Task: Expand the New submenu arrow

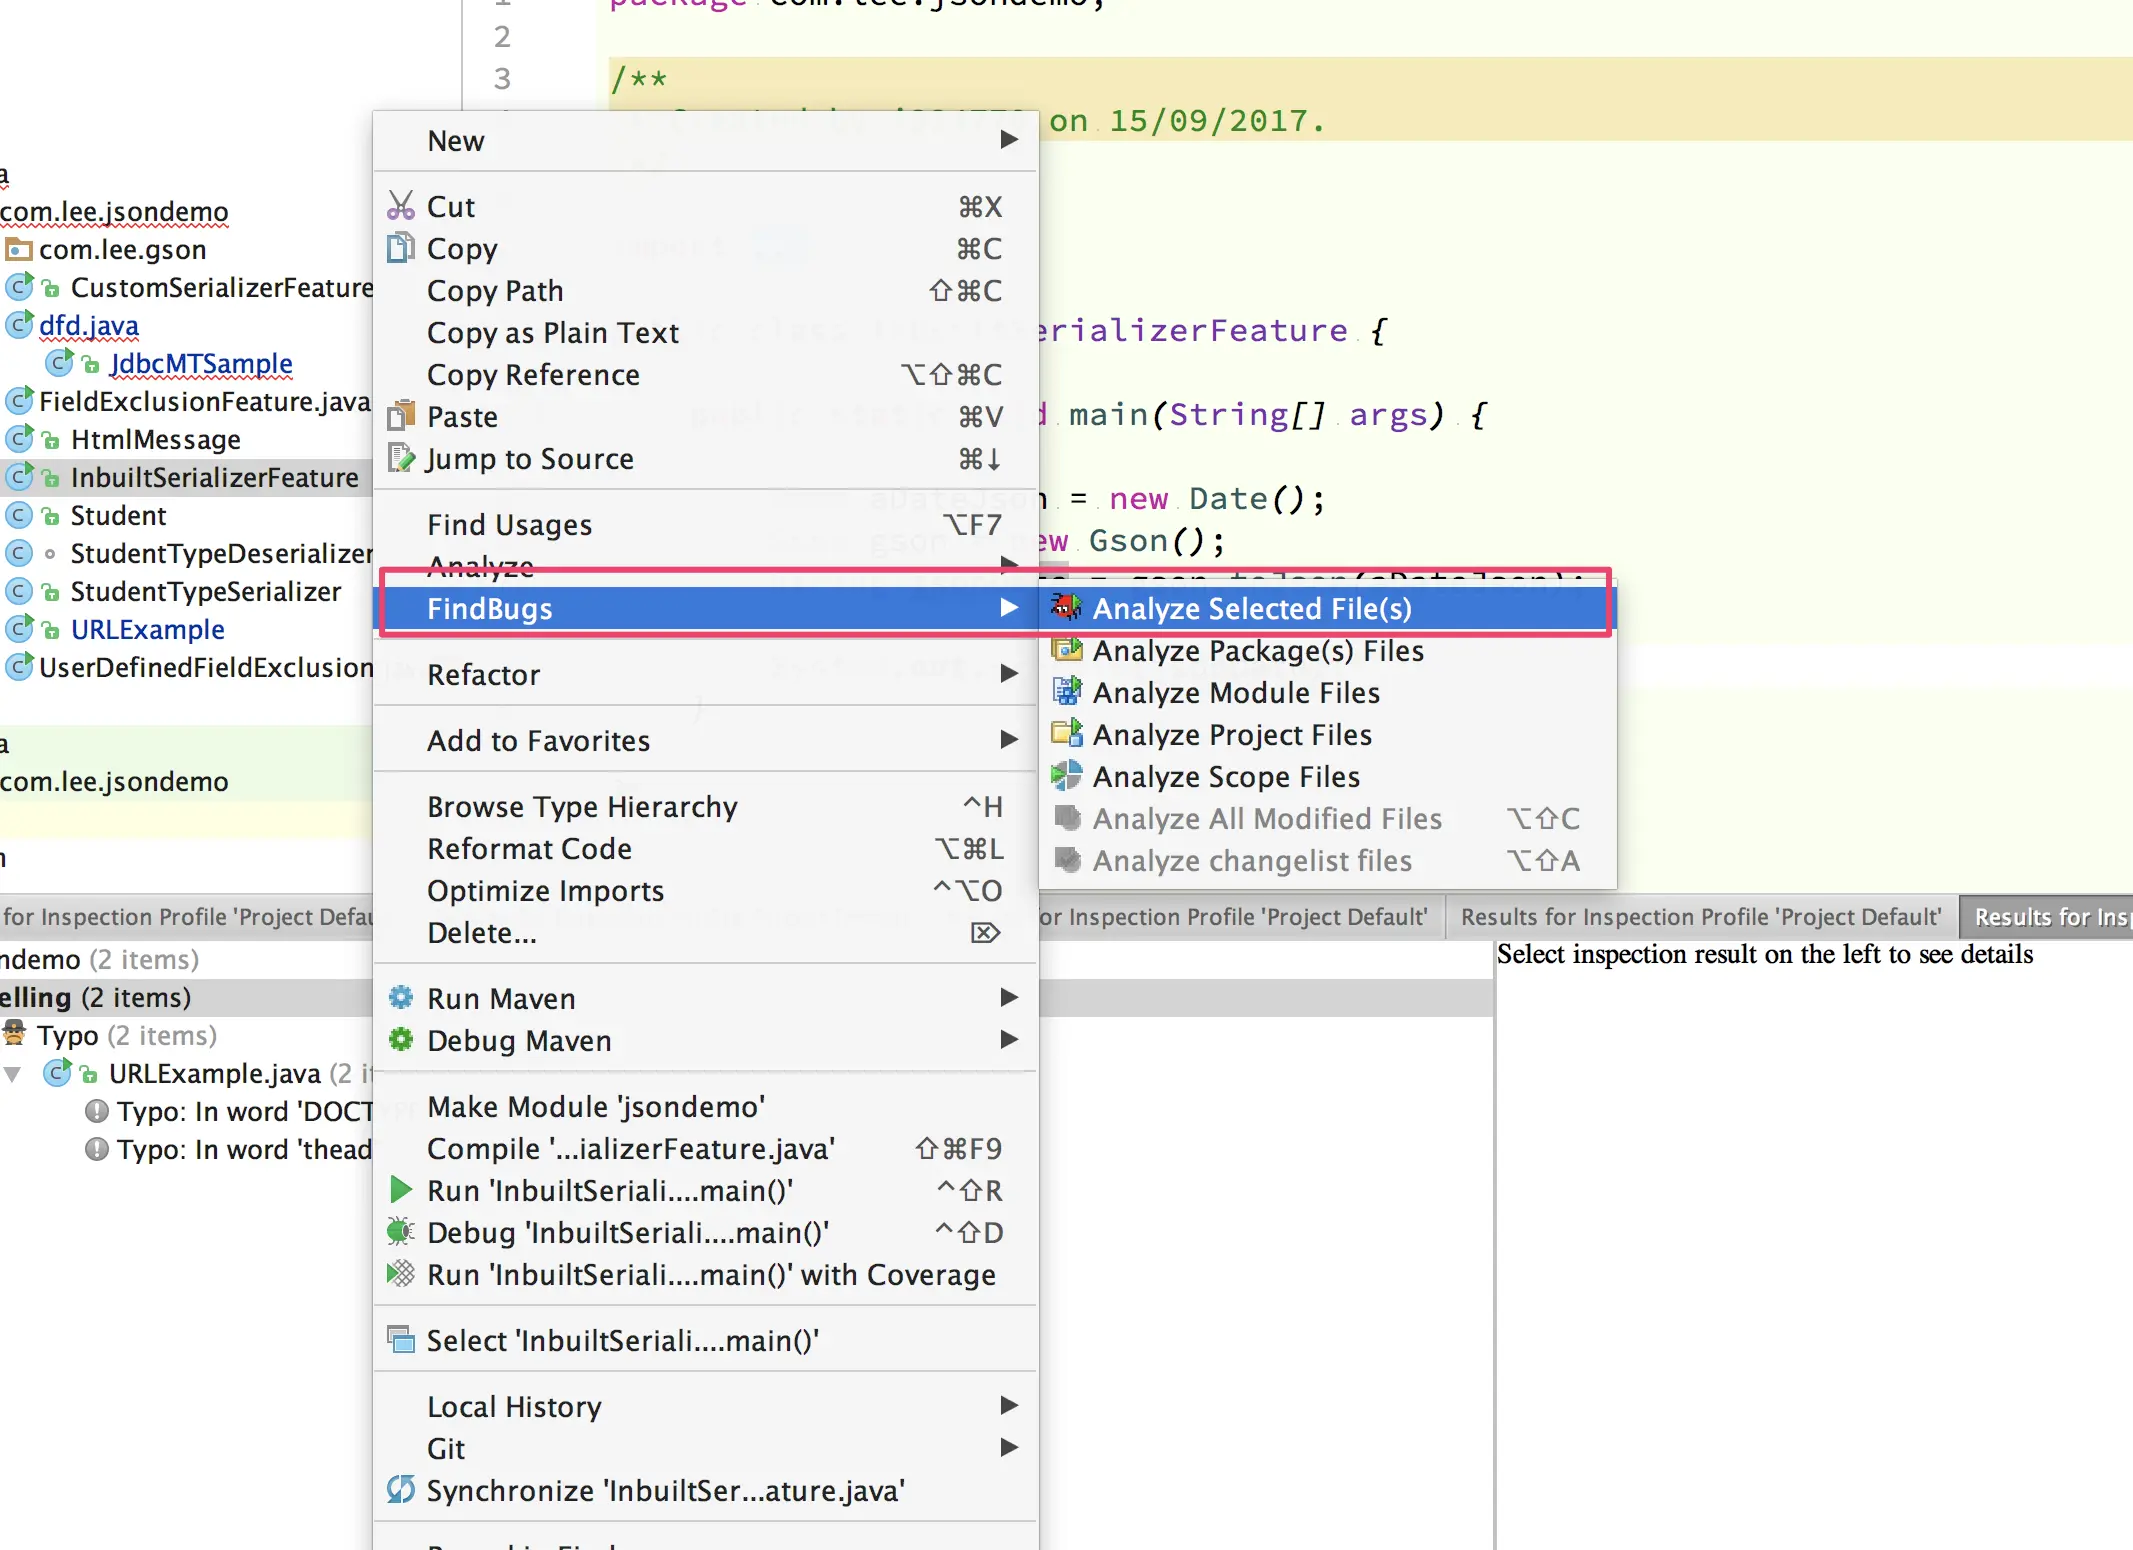Action: [1009, 140]
